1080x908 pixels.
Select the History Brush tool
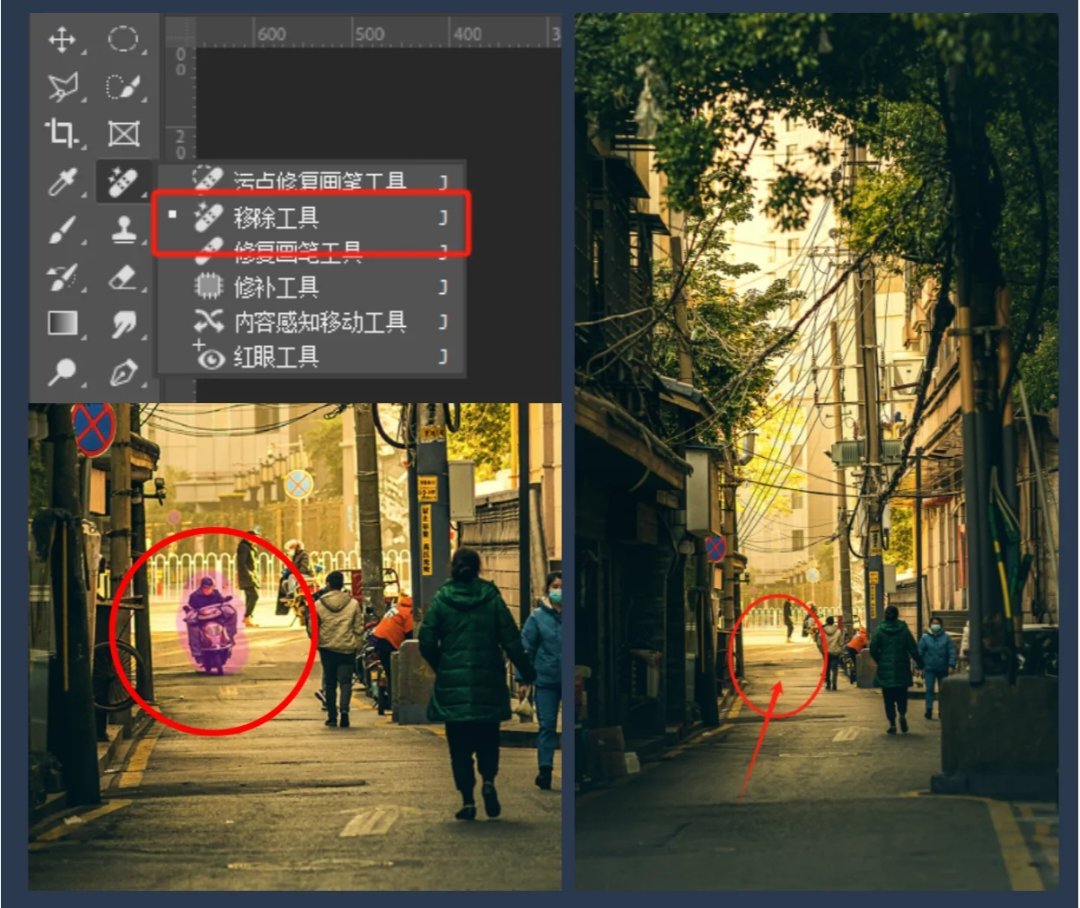coord(62,277)
